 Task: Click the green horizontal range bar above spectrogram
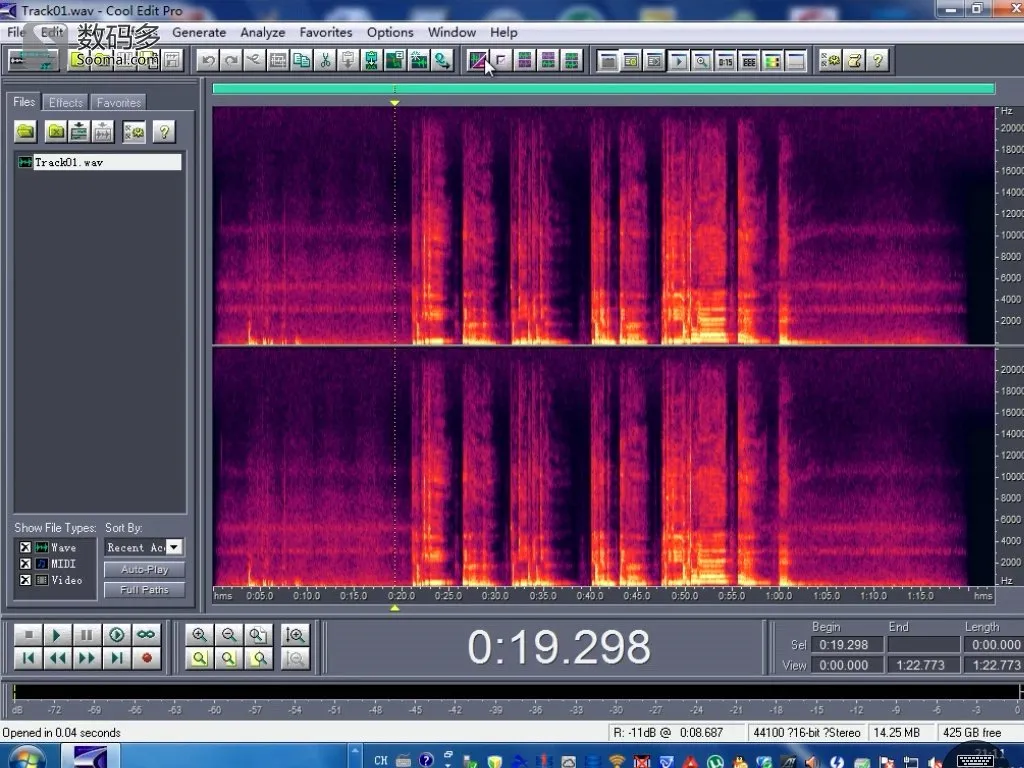pyautogui.click(x=603, y=89)
